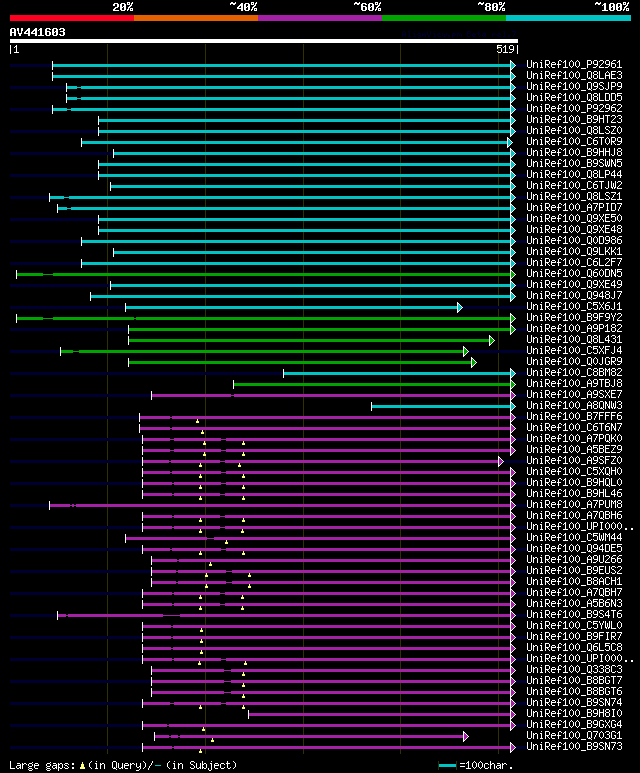Click the green alignment bar for UniRef100_B9F9Y2
The image size is (640, 773).
click(x=264, y=318)
